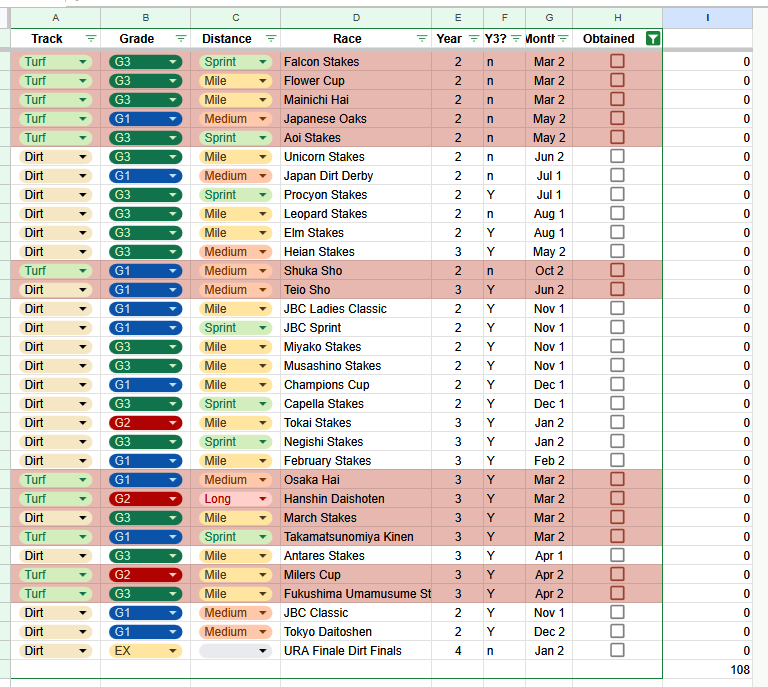768x687 pixels.
Task: Check Obtained box for Falcon Stakes
Action: (617, 61)
